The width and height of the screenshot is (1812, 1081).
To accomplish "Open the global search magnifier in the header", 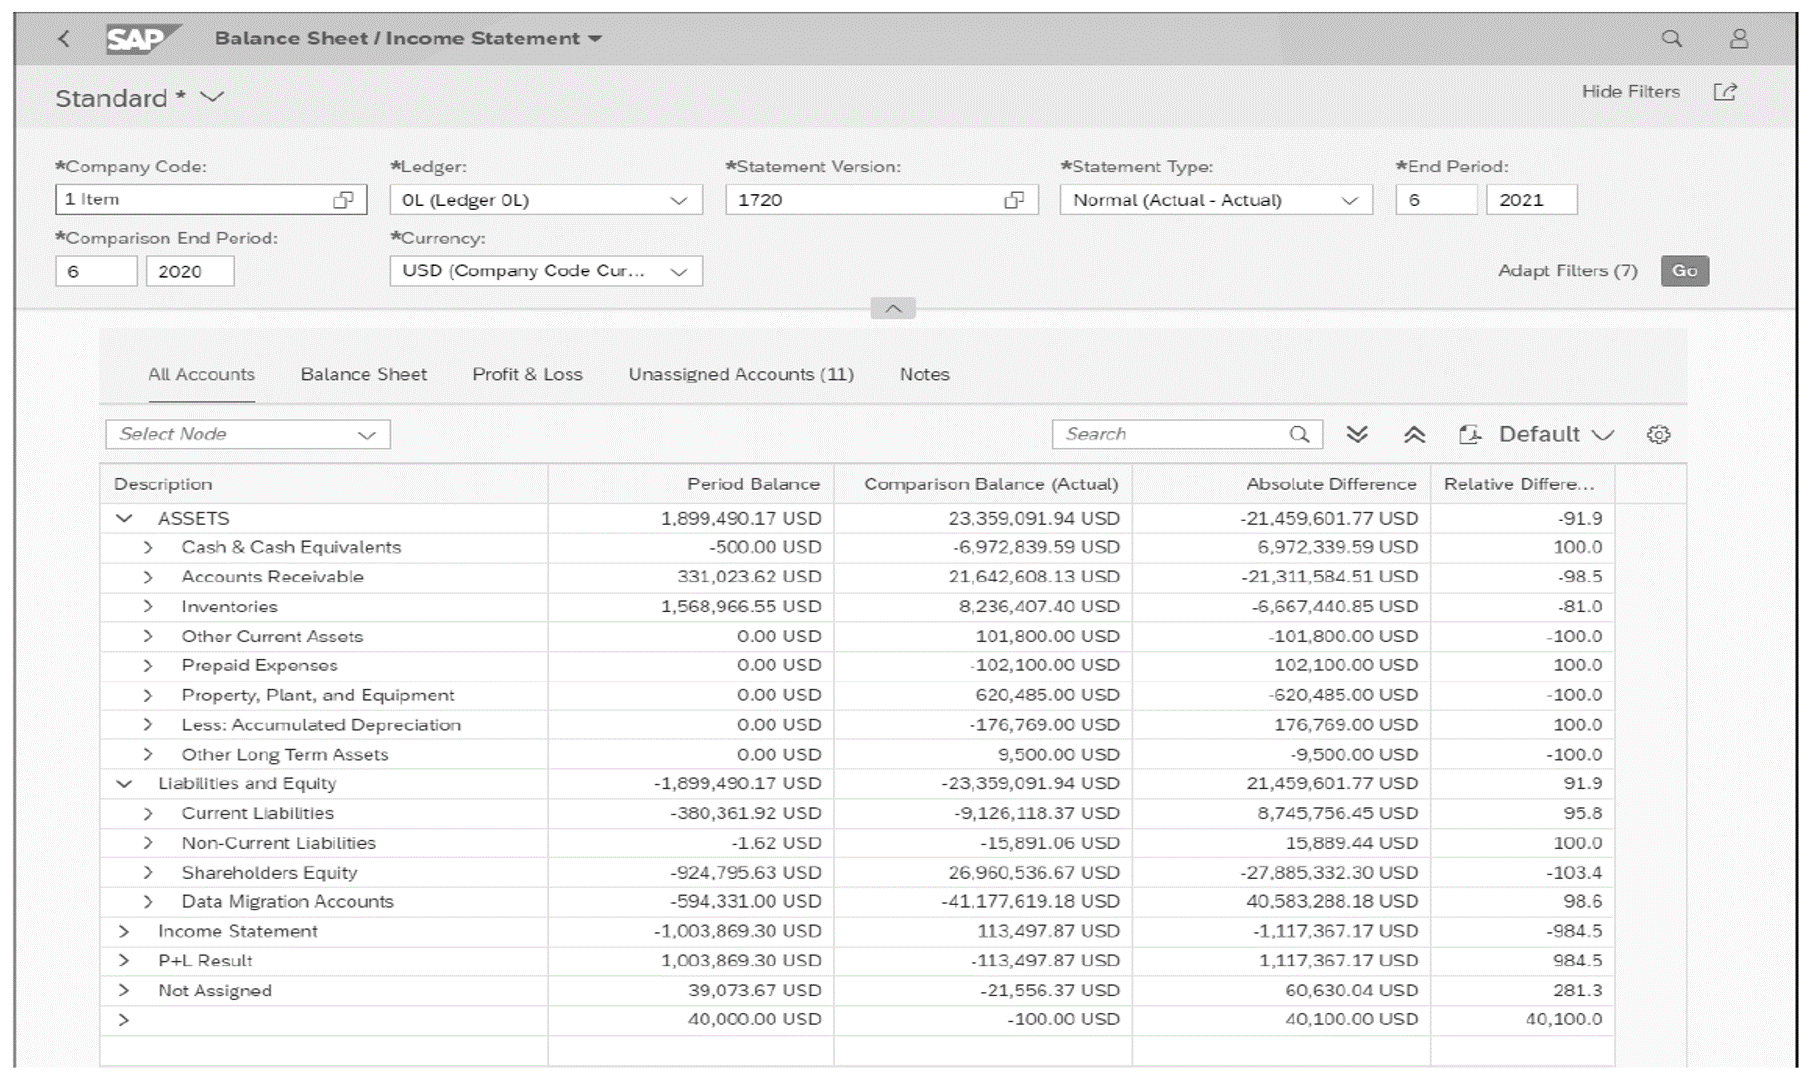I will [x=1672, y=39].
